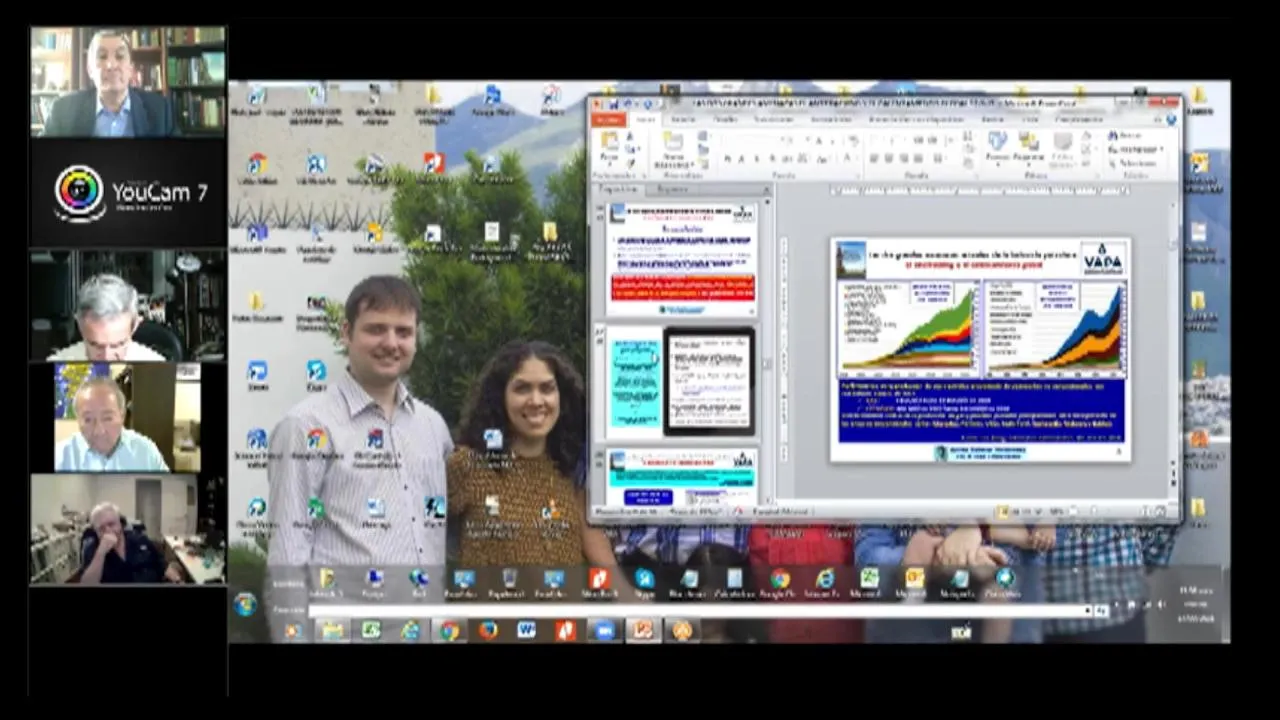1280x720 pixels.
Task: Switch to the Slides pane tab
Action: pos(619,188)
